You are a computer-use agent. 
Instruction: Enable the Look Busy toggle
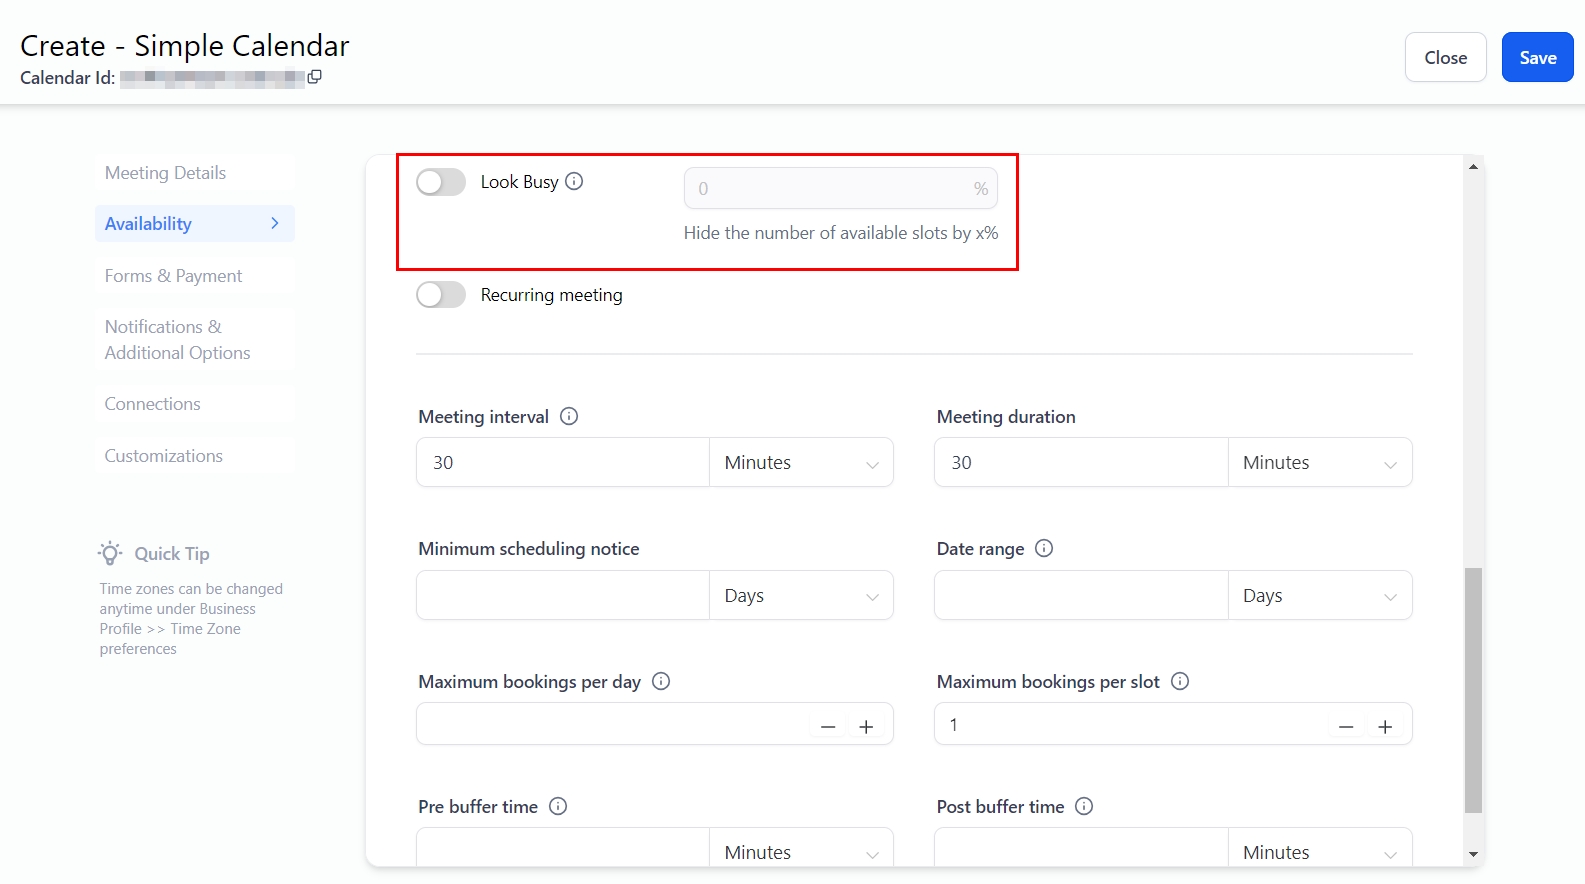pos(441,182)
